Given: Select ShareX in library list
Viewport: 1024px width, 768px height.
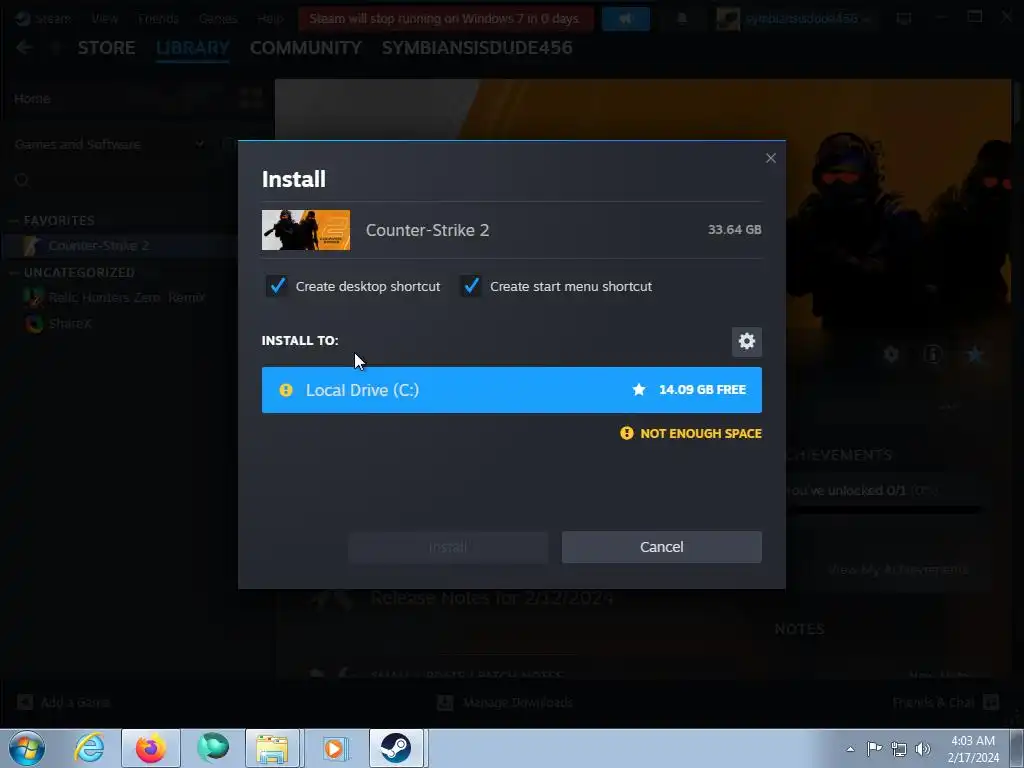Looking at the screenshot, I should click(x=70, y=323).
